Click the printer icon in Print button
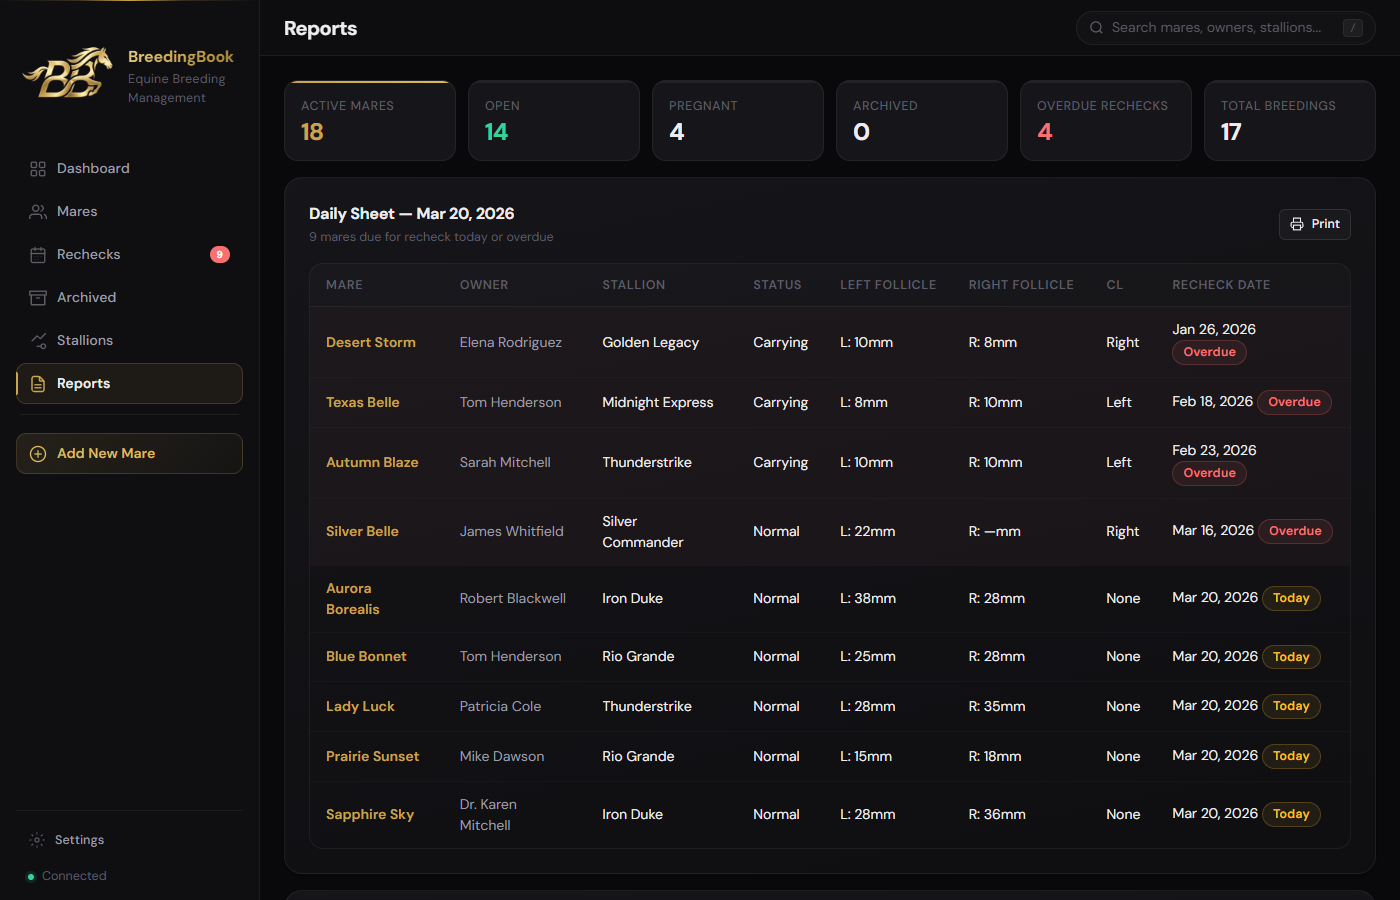This screenshot has height=900, width=1400. point(1297,224)
